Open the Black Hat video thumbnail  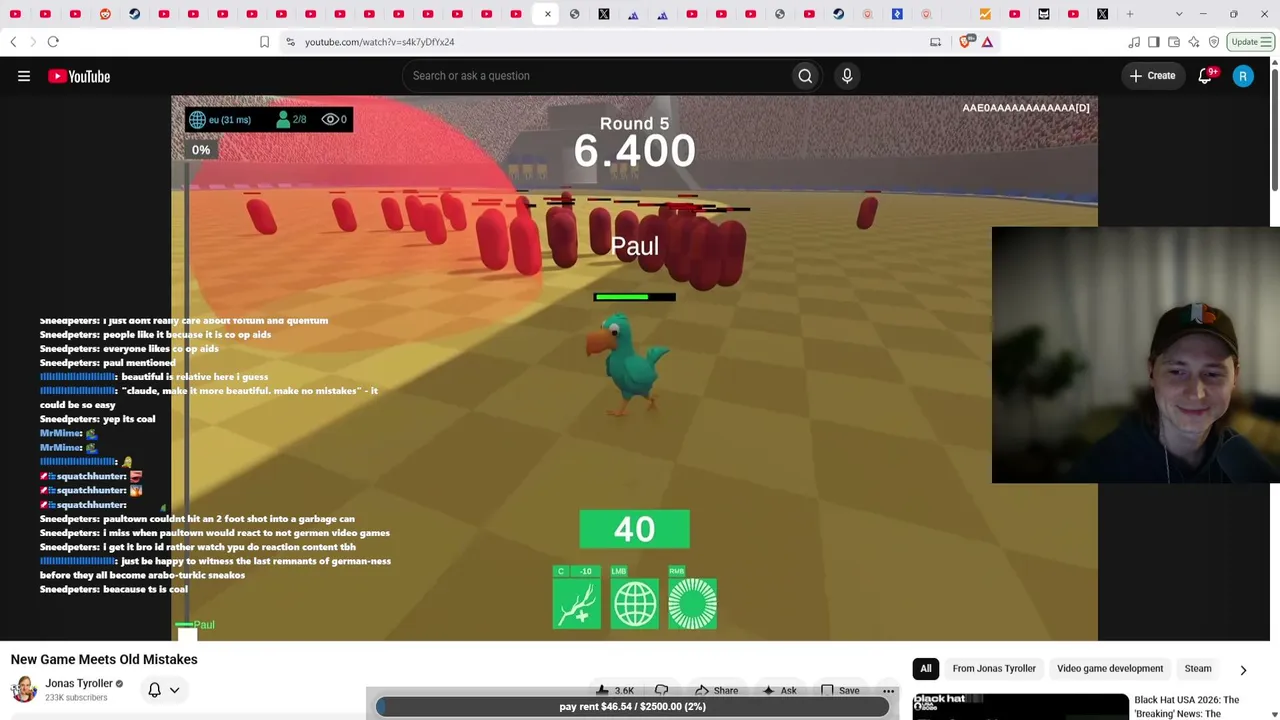[x=1020, y=706]
